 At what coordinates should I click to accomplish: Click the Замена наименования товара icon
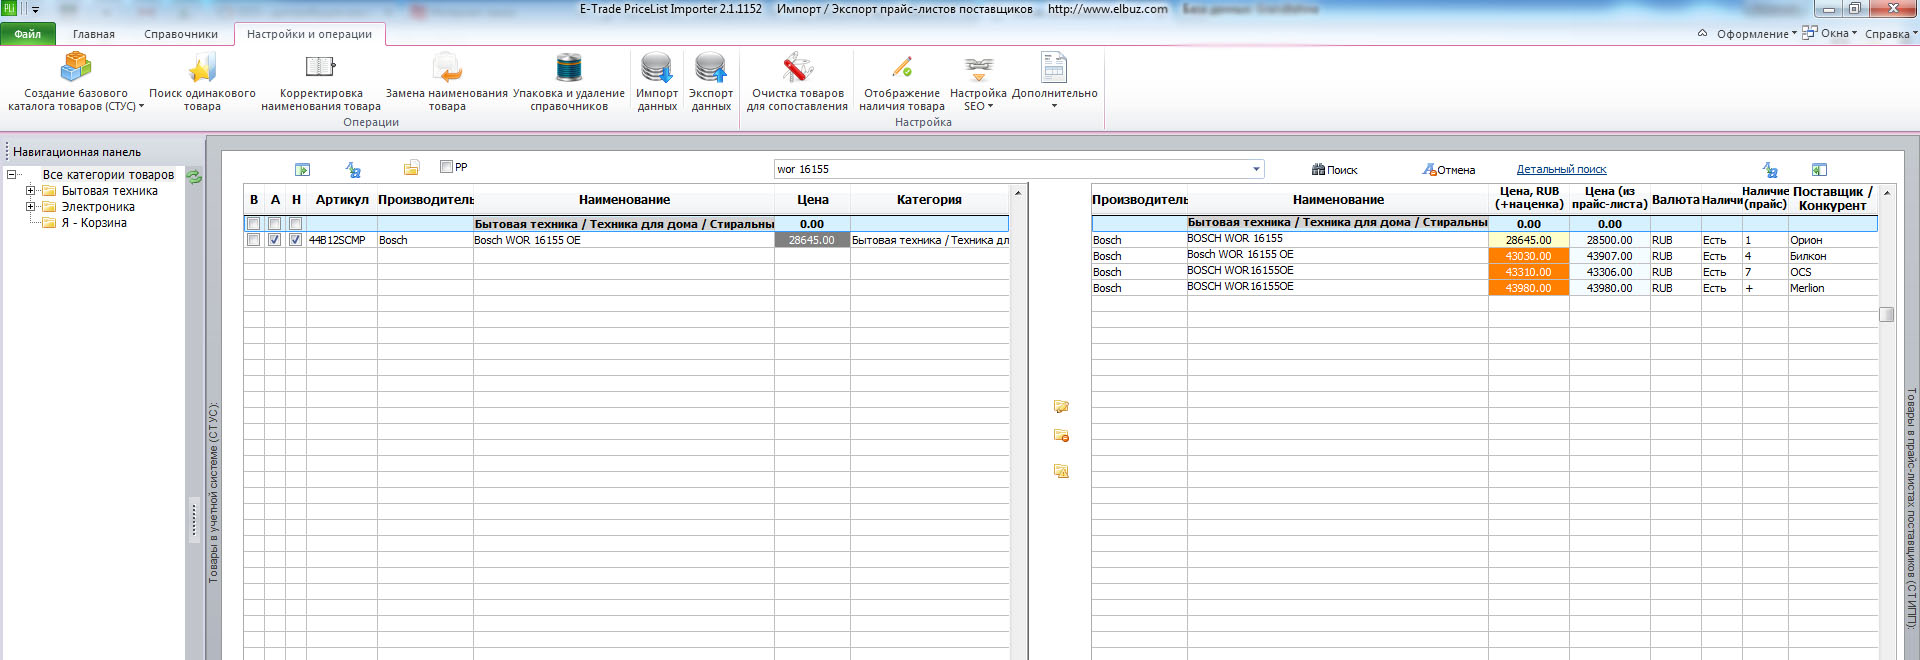pos(447,67)
